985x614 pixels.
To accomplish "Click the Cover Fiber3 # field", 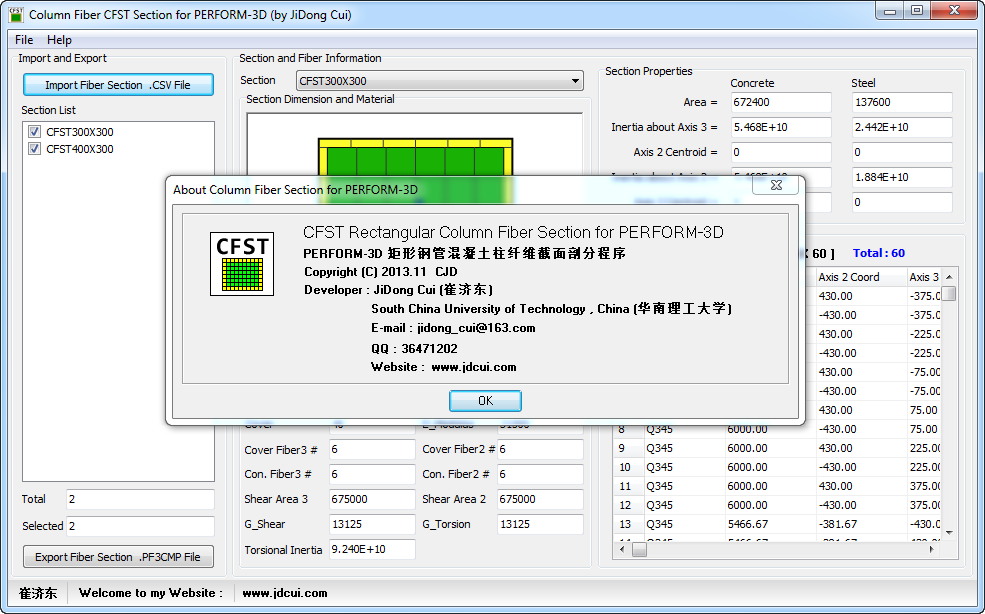I will (372, 449).
